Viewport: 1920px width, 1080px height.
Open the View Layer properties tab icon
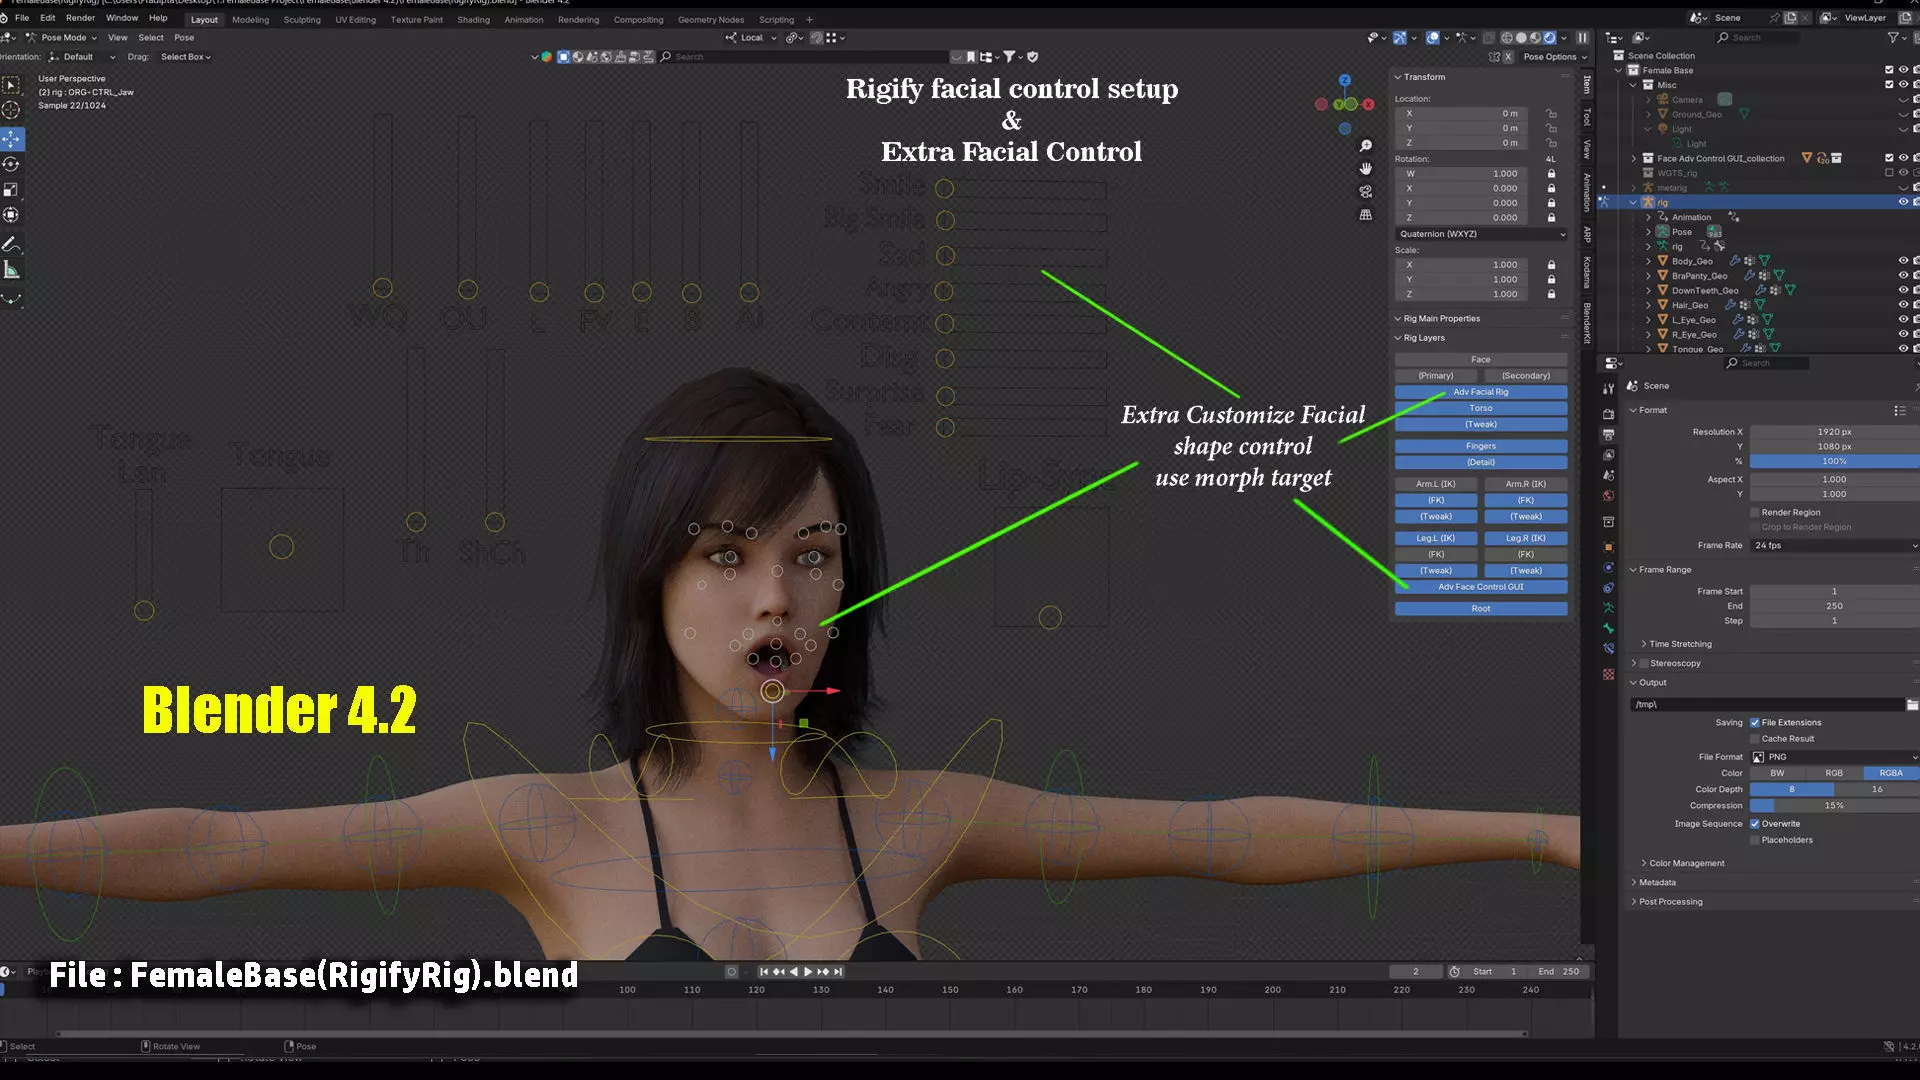tap(1608, 455)
